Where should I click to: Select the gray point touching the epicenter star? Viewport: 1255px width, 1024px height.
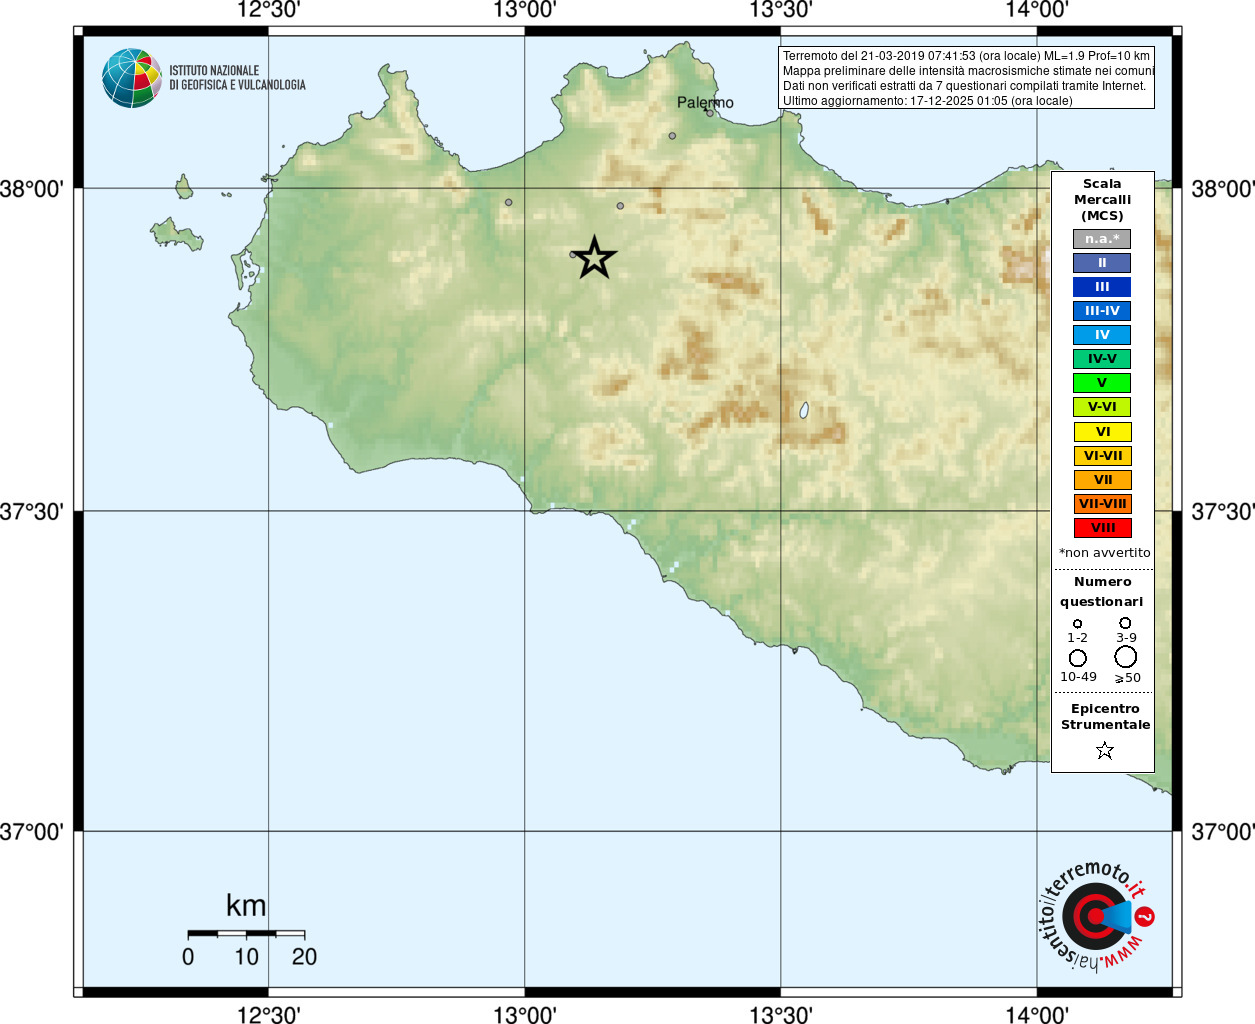click(573, 255)
